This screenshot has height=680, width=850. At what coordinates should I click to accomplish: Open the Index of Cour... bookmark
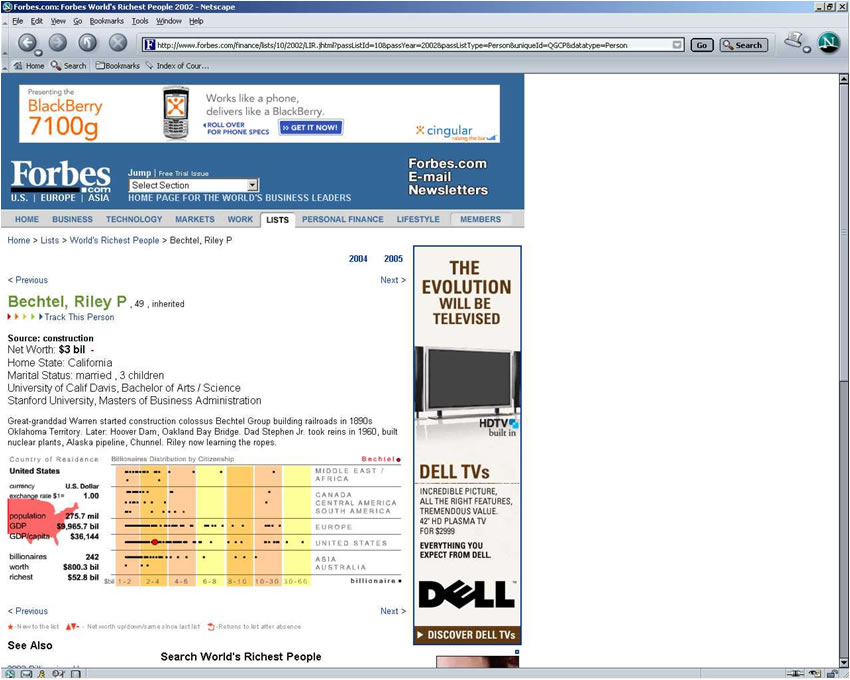pyautogui.click(x=177, y=66)
